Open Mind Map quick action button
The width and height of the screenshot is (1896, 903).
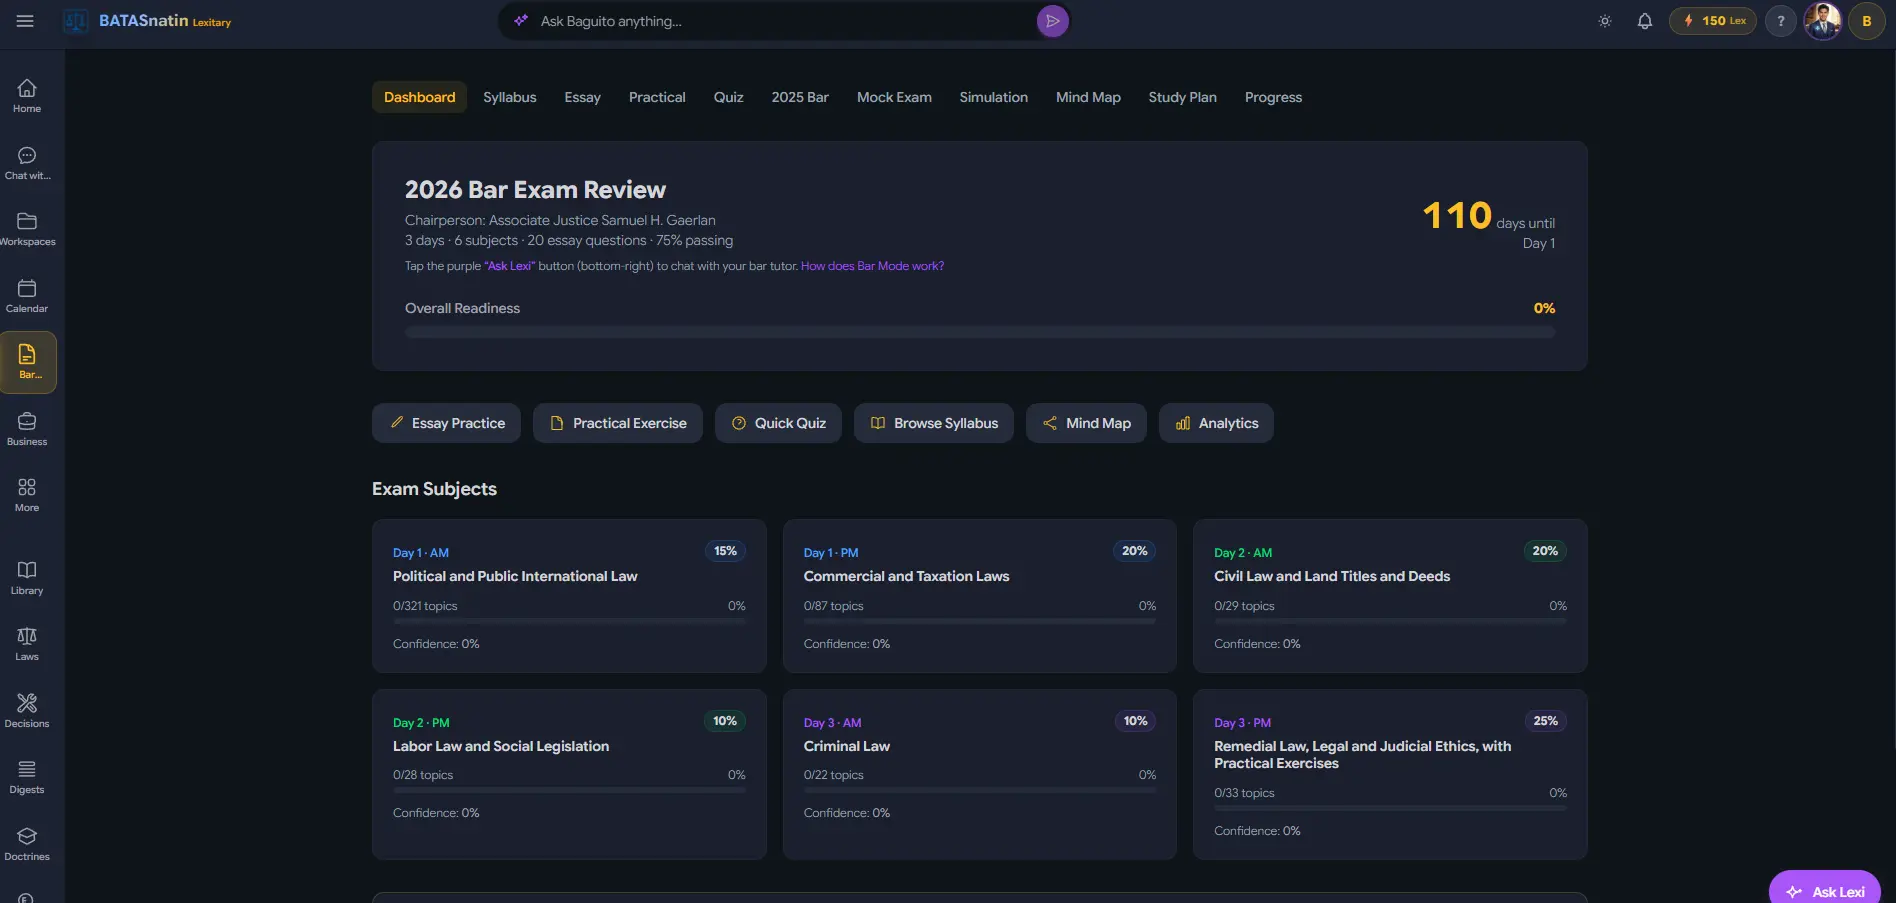1086,423
